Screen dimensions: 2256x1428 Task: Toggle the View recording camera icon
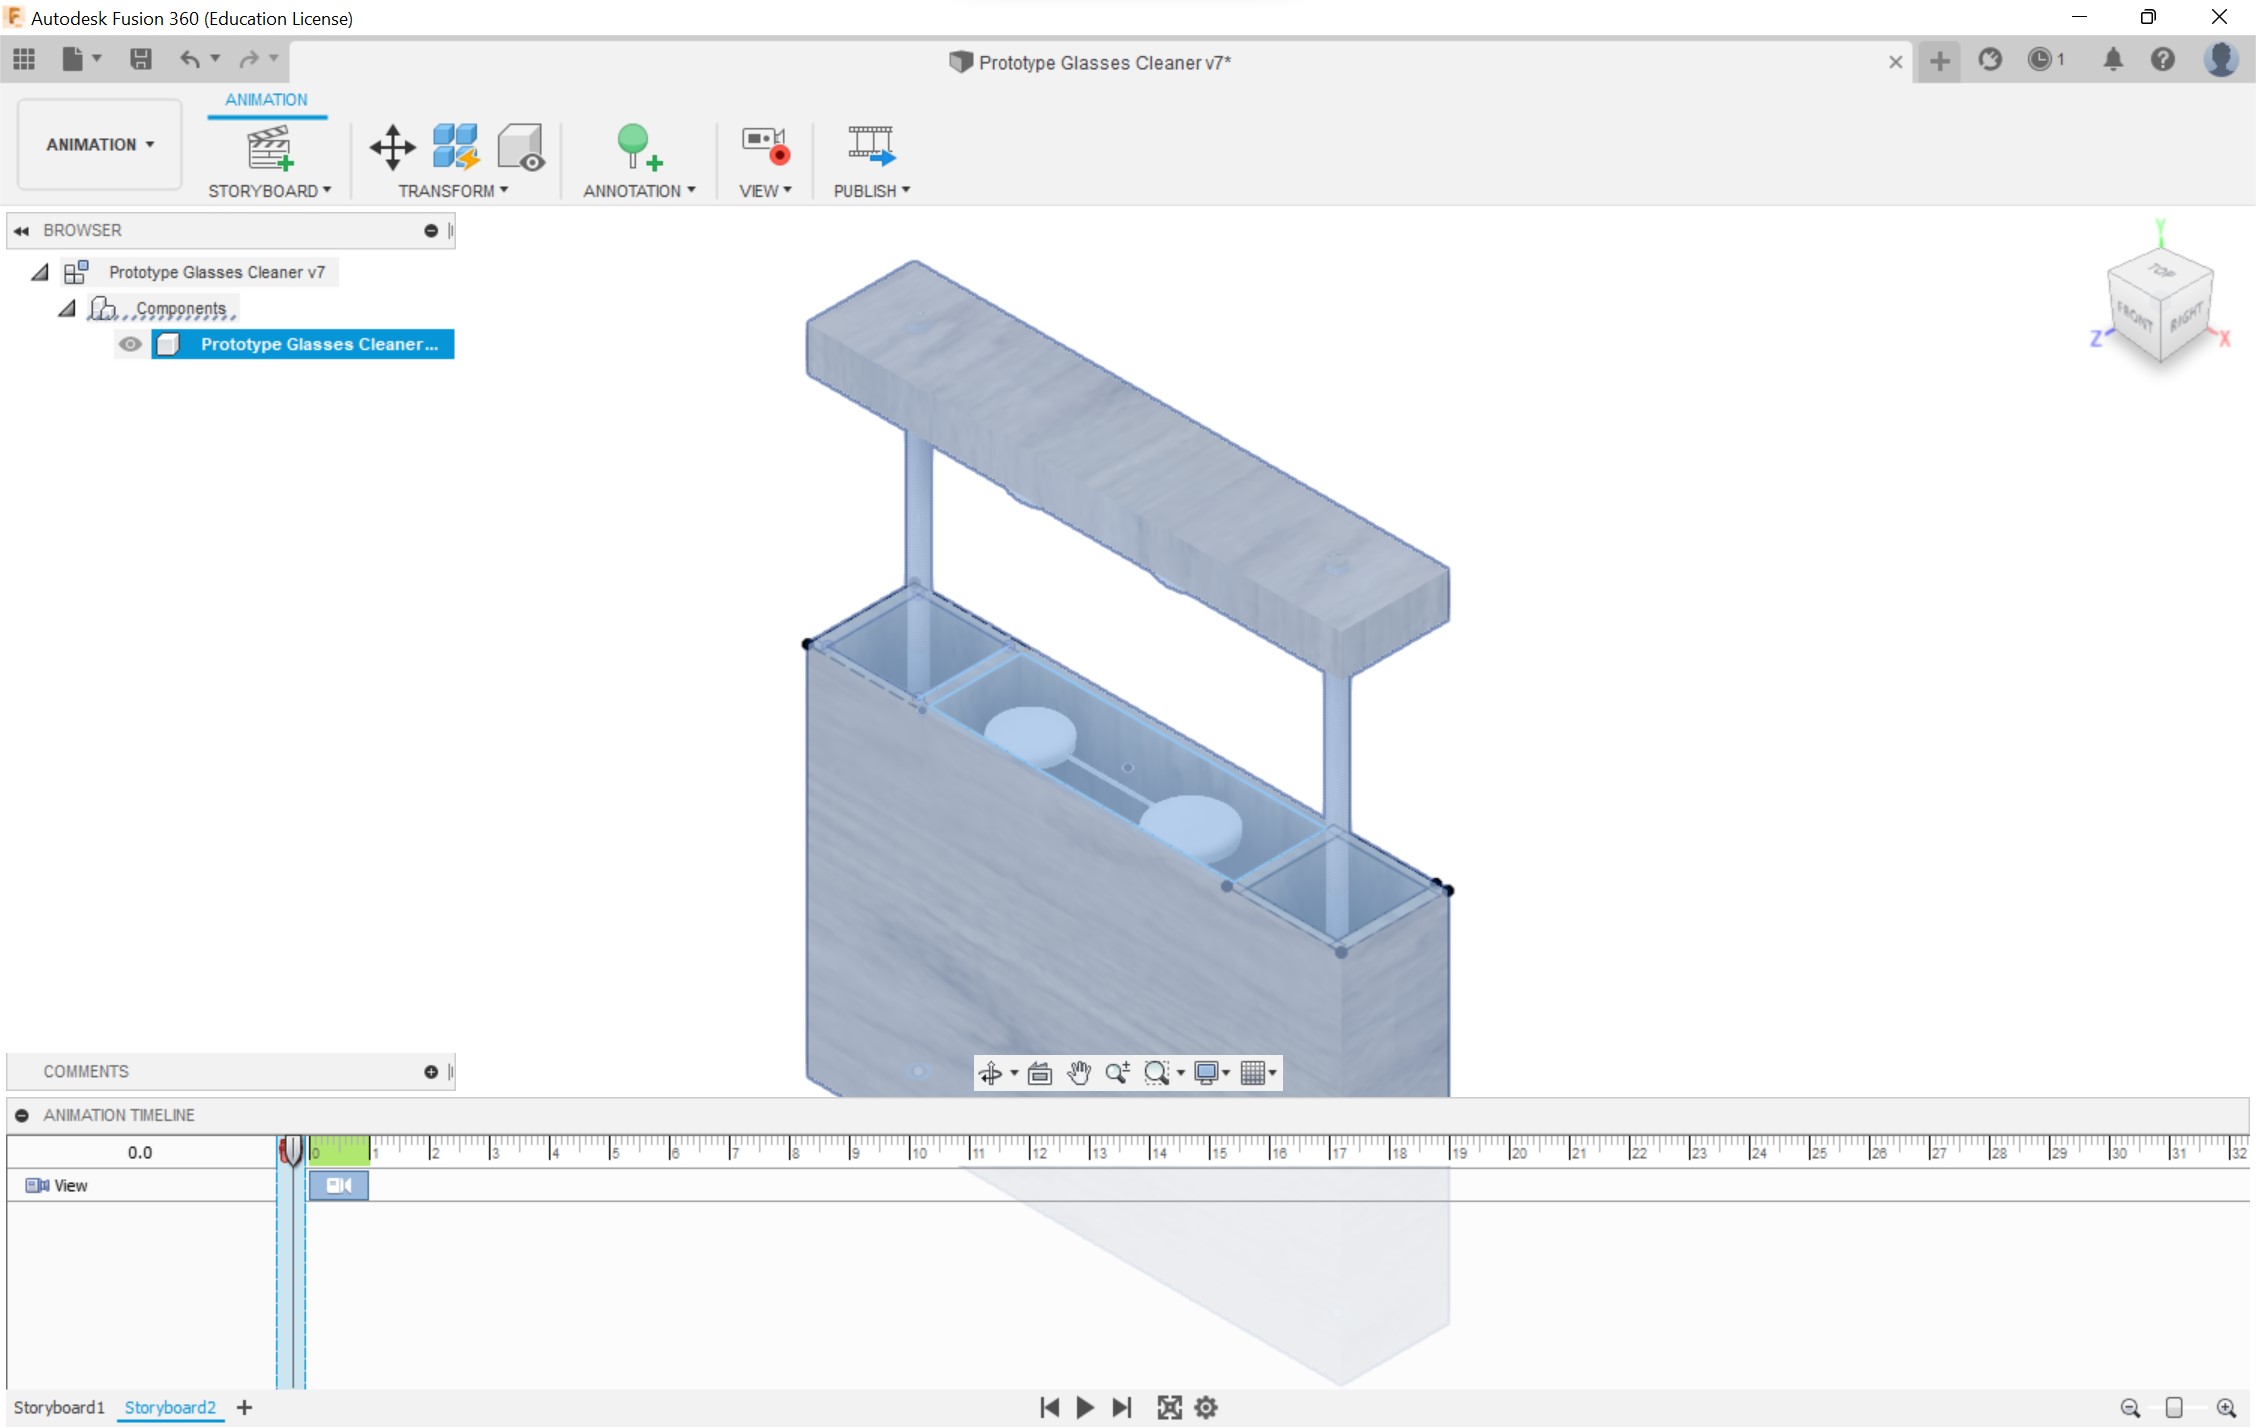(x=765, y=146)
